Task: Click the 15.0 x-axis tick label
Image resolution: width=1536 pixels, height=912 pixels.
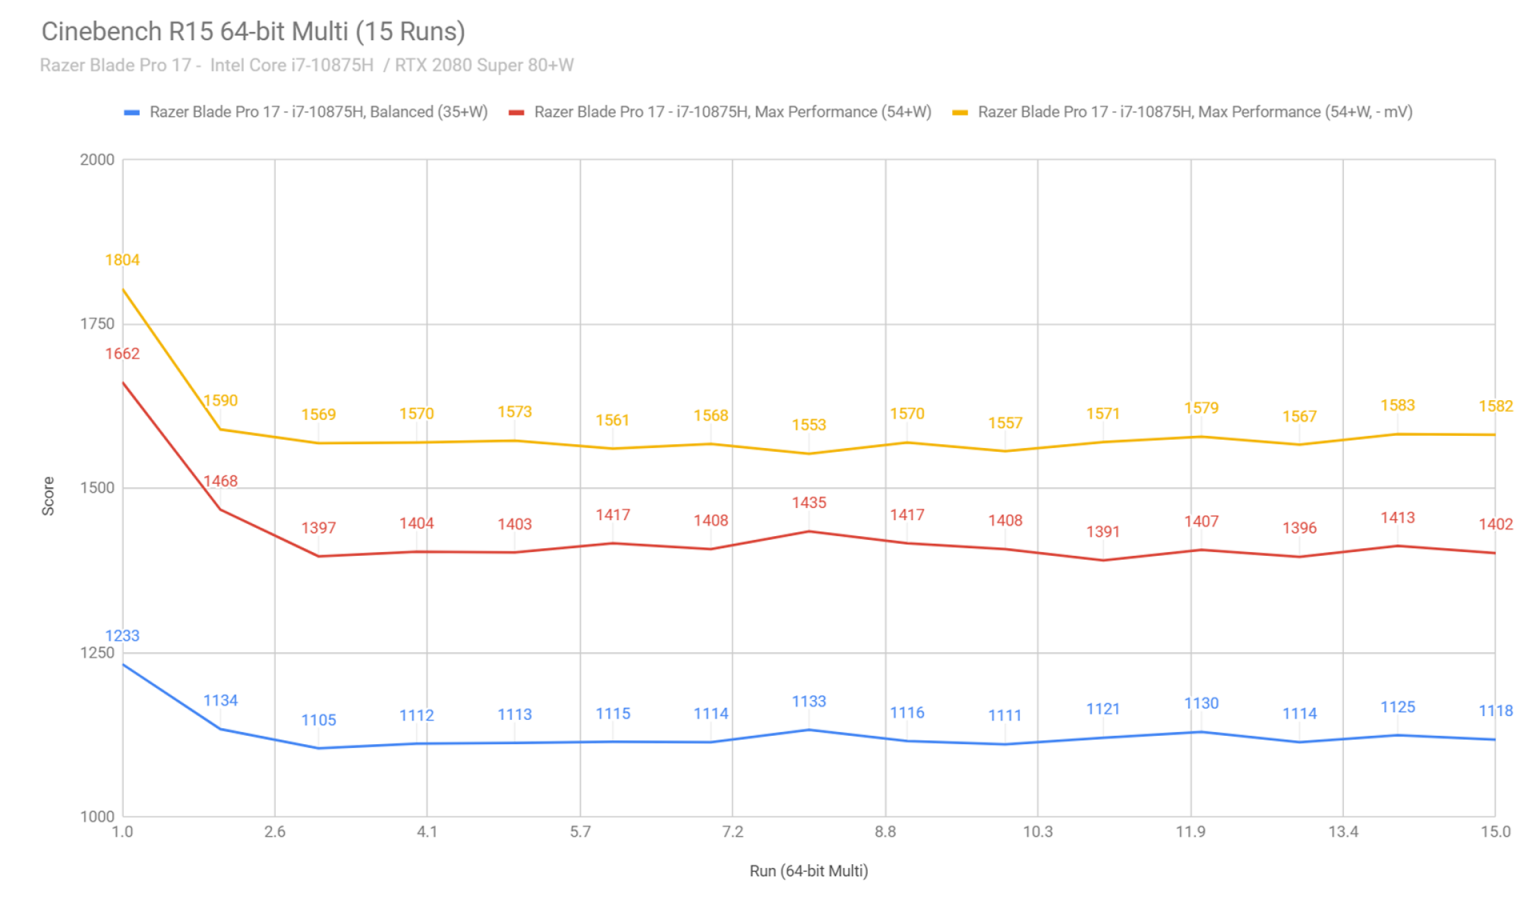Action: [1495, 832]
